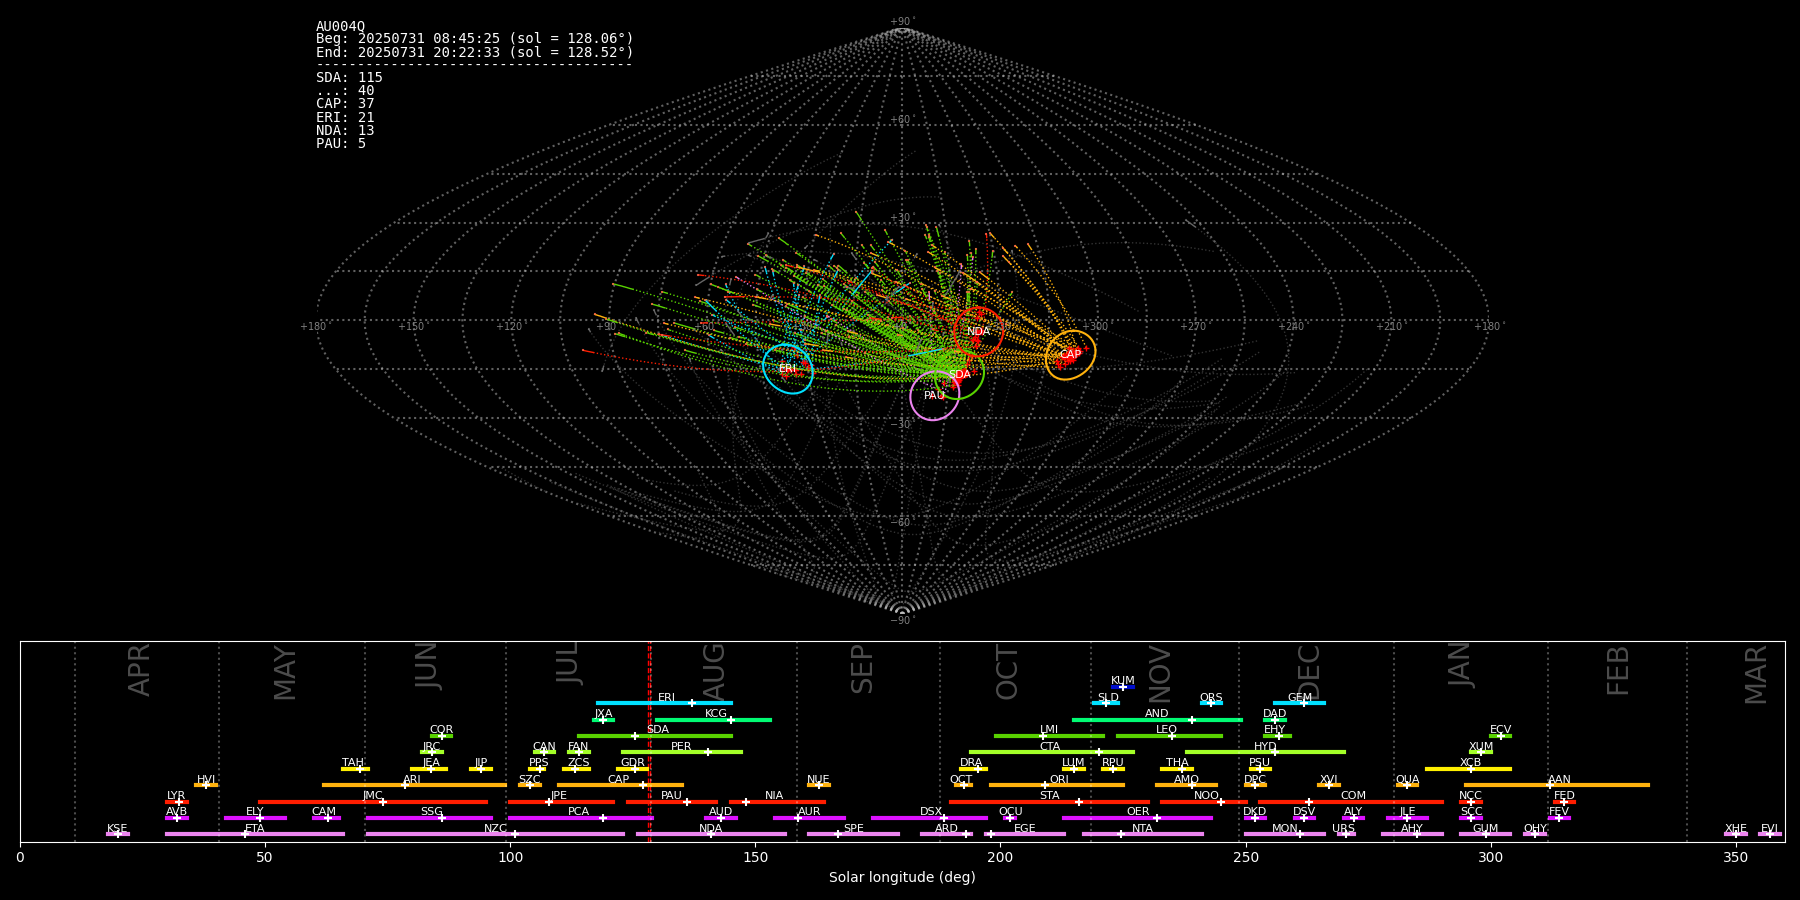The image size is (1800, 900).
Task: Click the +150 longitude label on map
Action: 411,326
